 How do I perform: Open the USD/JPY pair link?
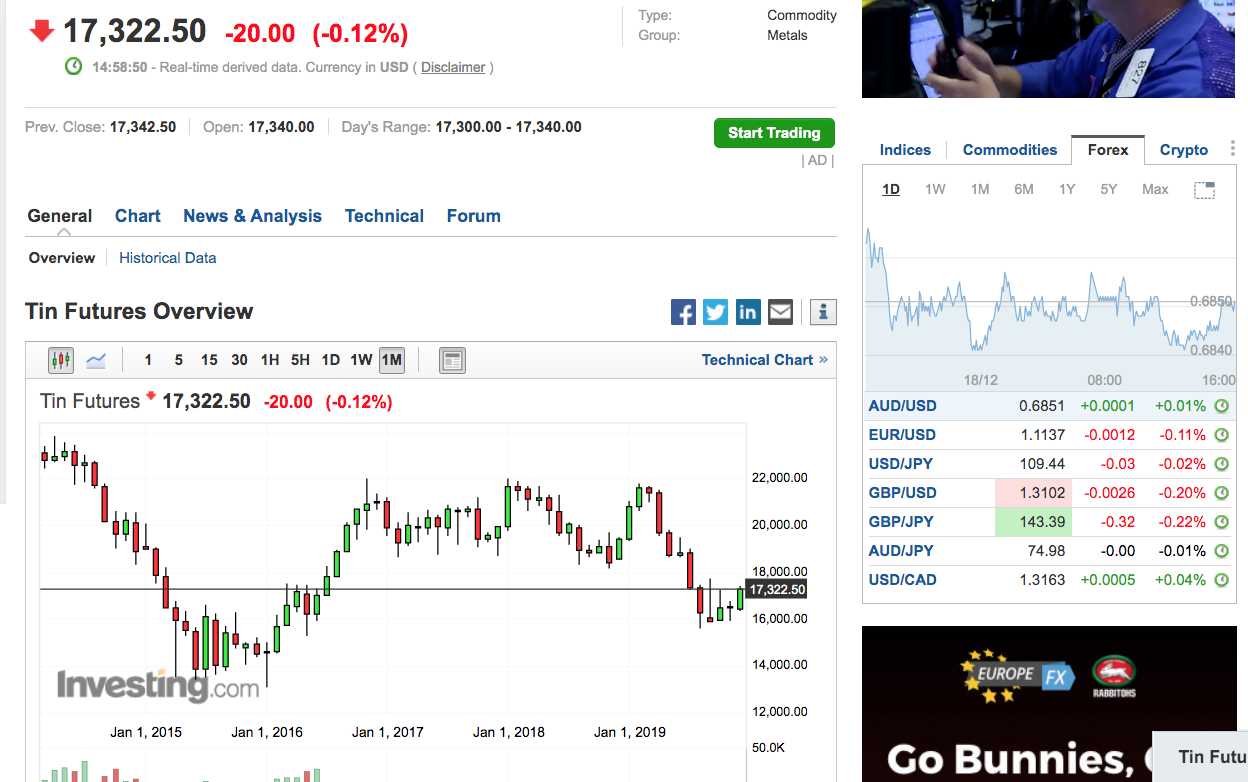(x=902, y=464)
